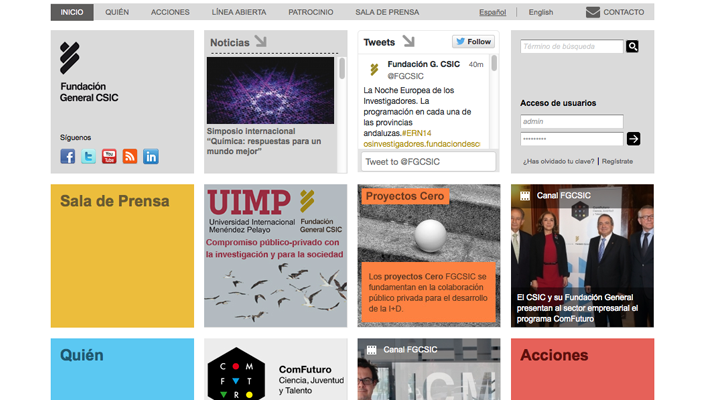The width and height of the screenshot is (701, 400).
Task: Open the #ERN14 hashtag link
Action: pos(417,133)
